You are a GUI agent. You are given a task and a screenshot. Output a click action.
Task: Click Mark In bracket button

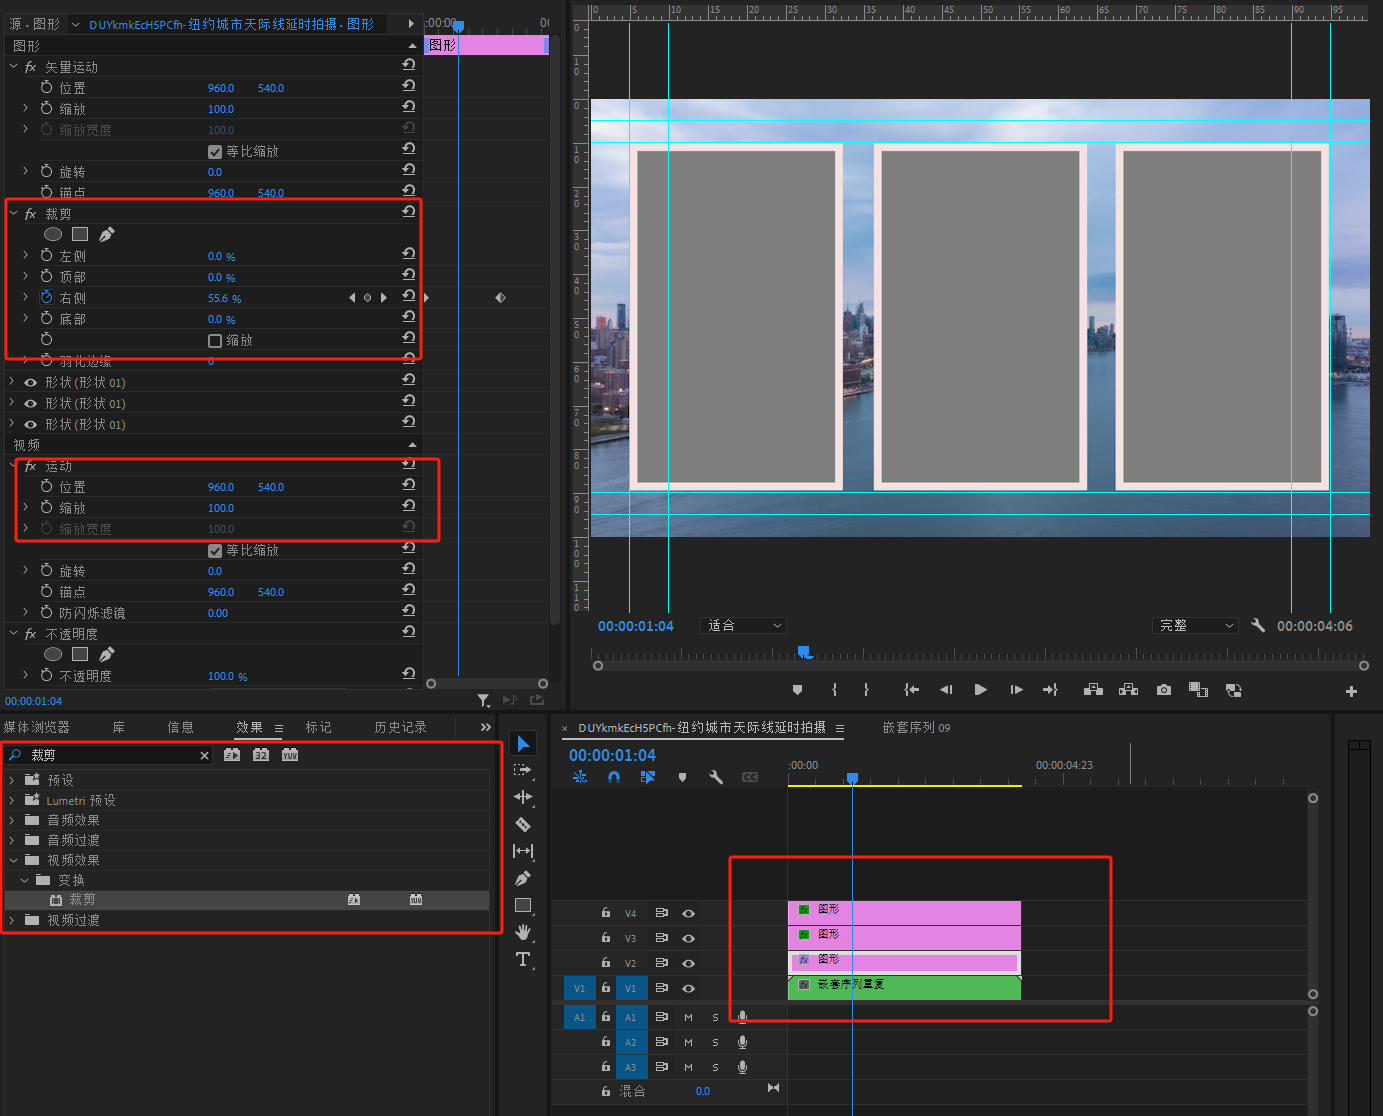[835, 690]
